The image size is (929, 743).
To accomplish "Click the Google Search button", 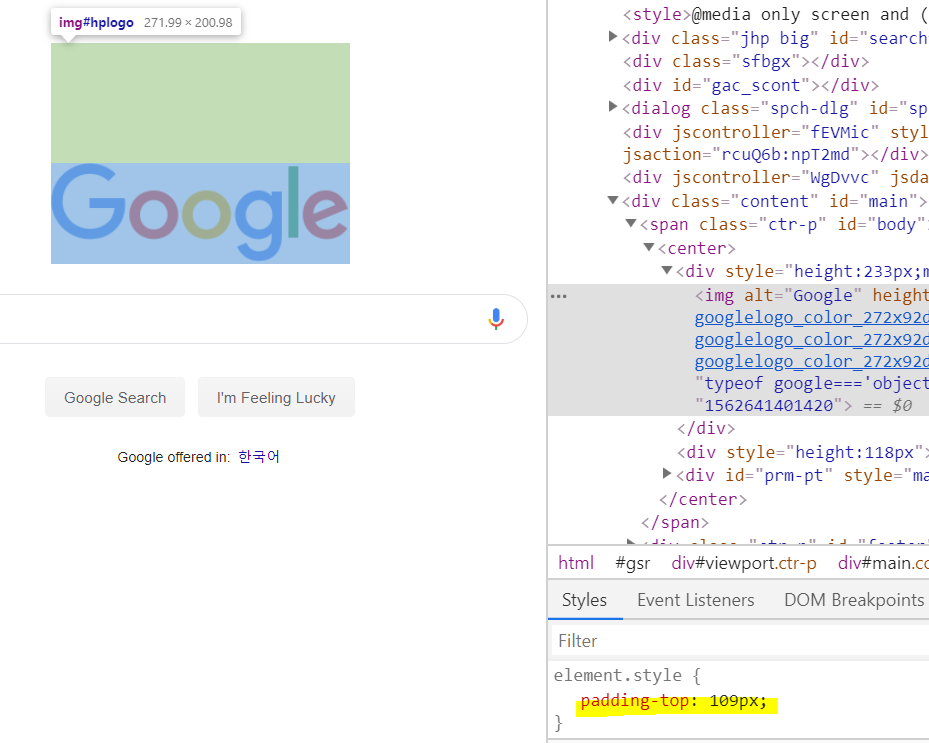I will tap(115, 397).
